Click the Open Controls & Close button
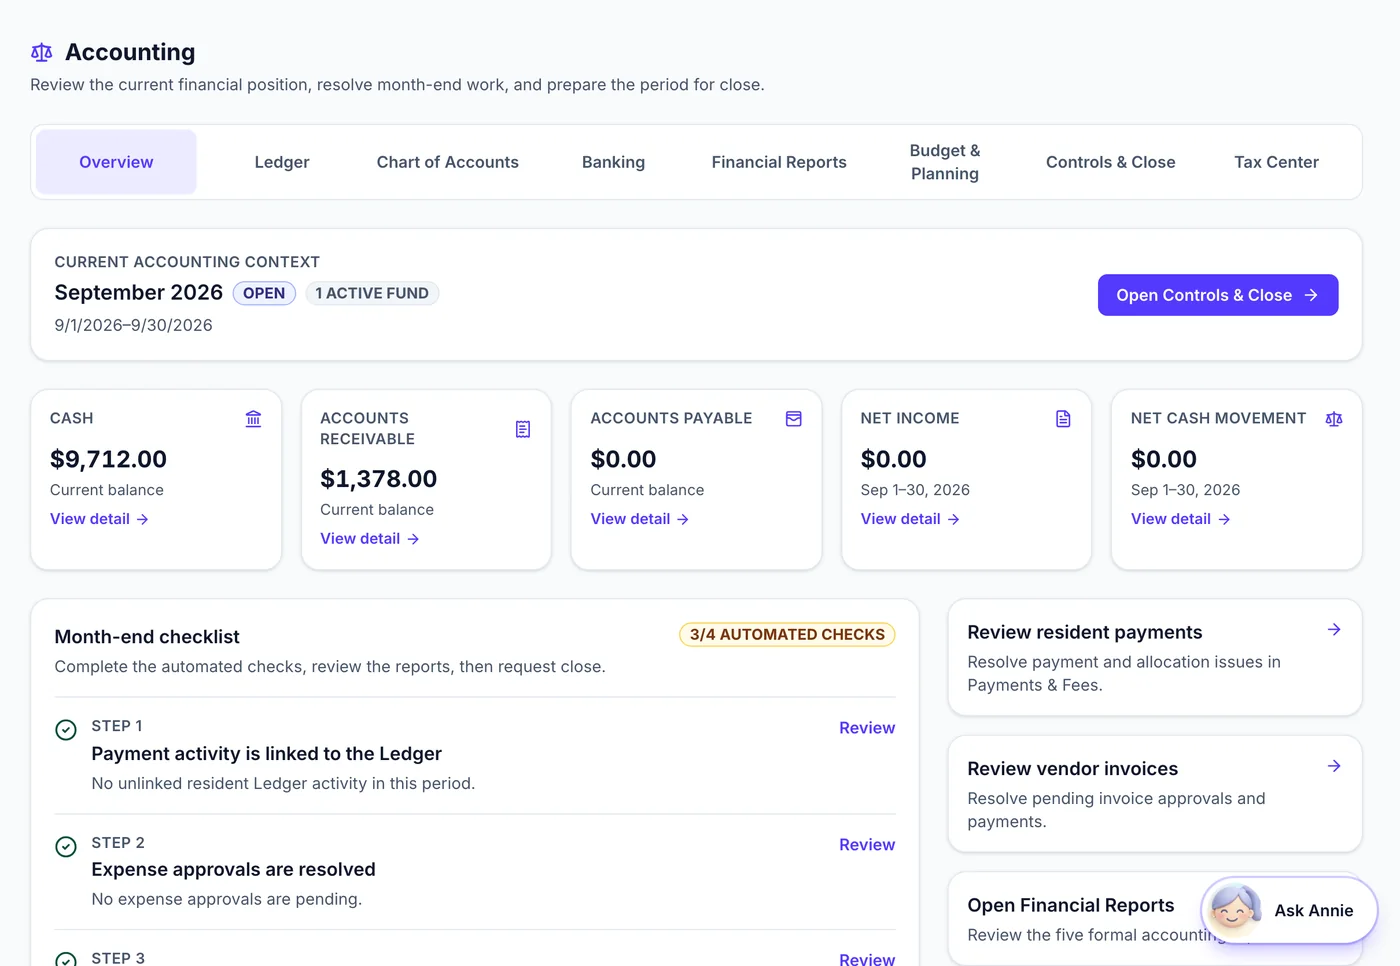The height and width of the screenshot is (966, 1400). click(x=1218, y=295)
